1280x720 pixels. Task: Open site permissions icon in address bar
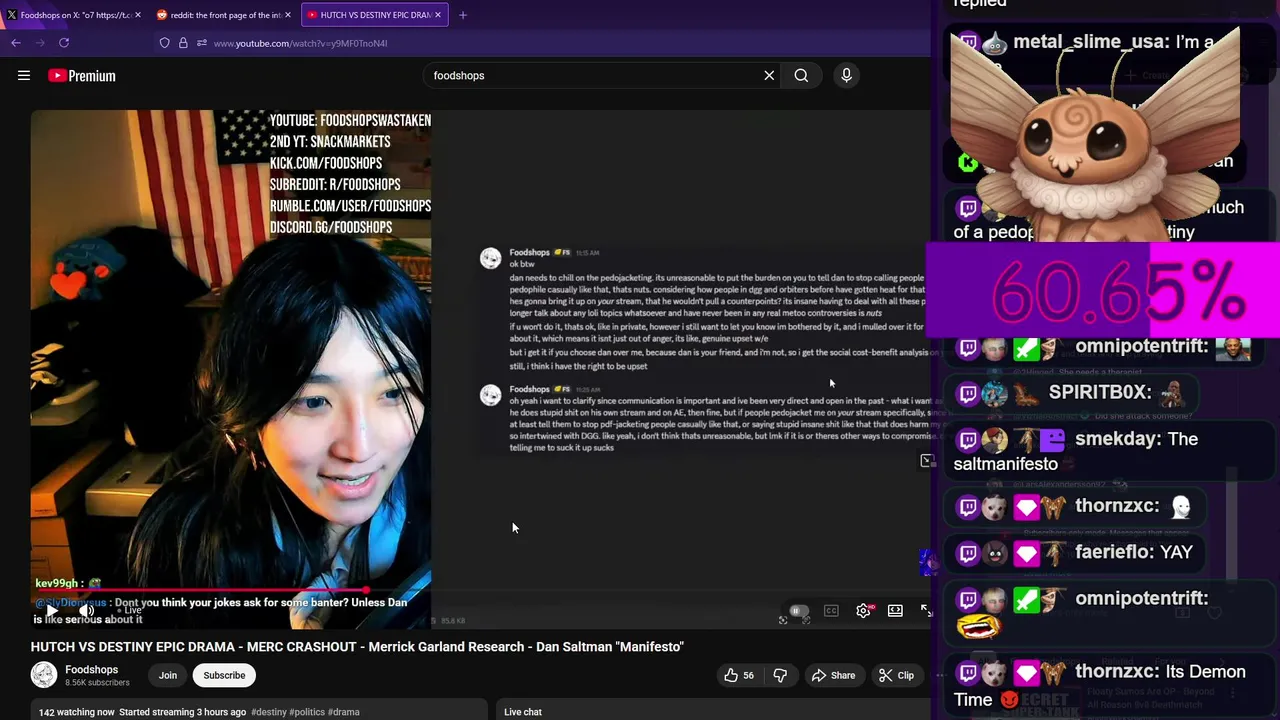(x=201, y=43)
